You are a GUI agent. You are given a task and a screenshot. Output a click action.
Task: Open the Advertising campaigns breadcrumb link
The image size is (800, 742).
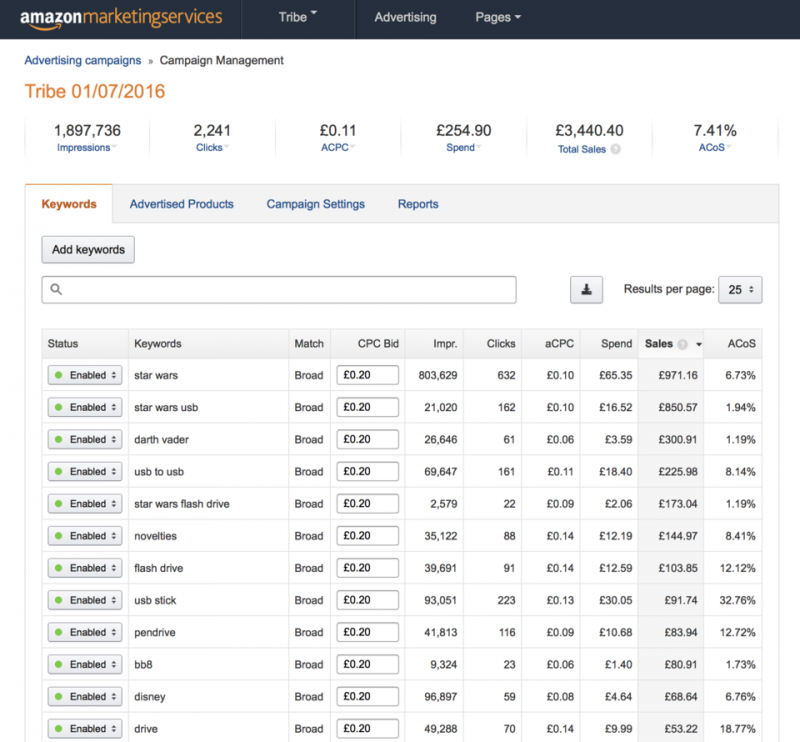click(x=83, y=60)
